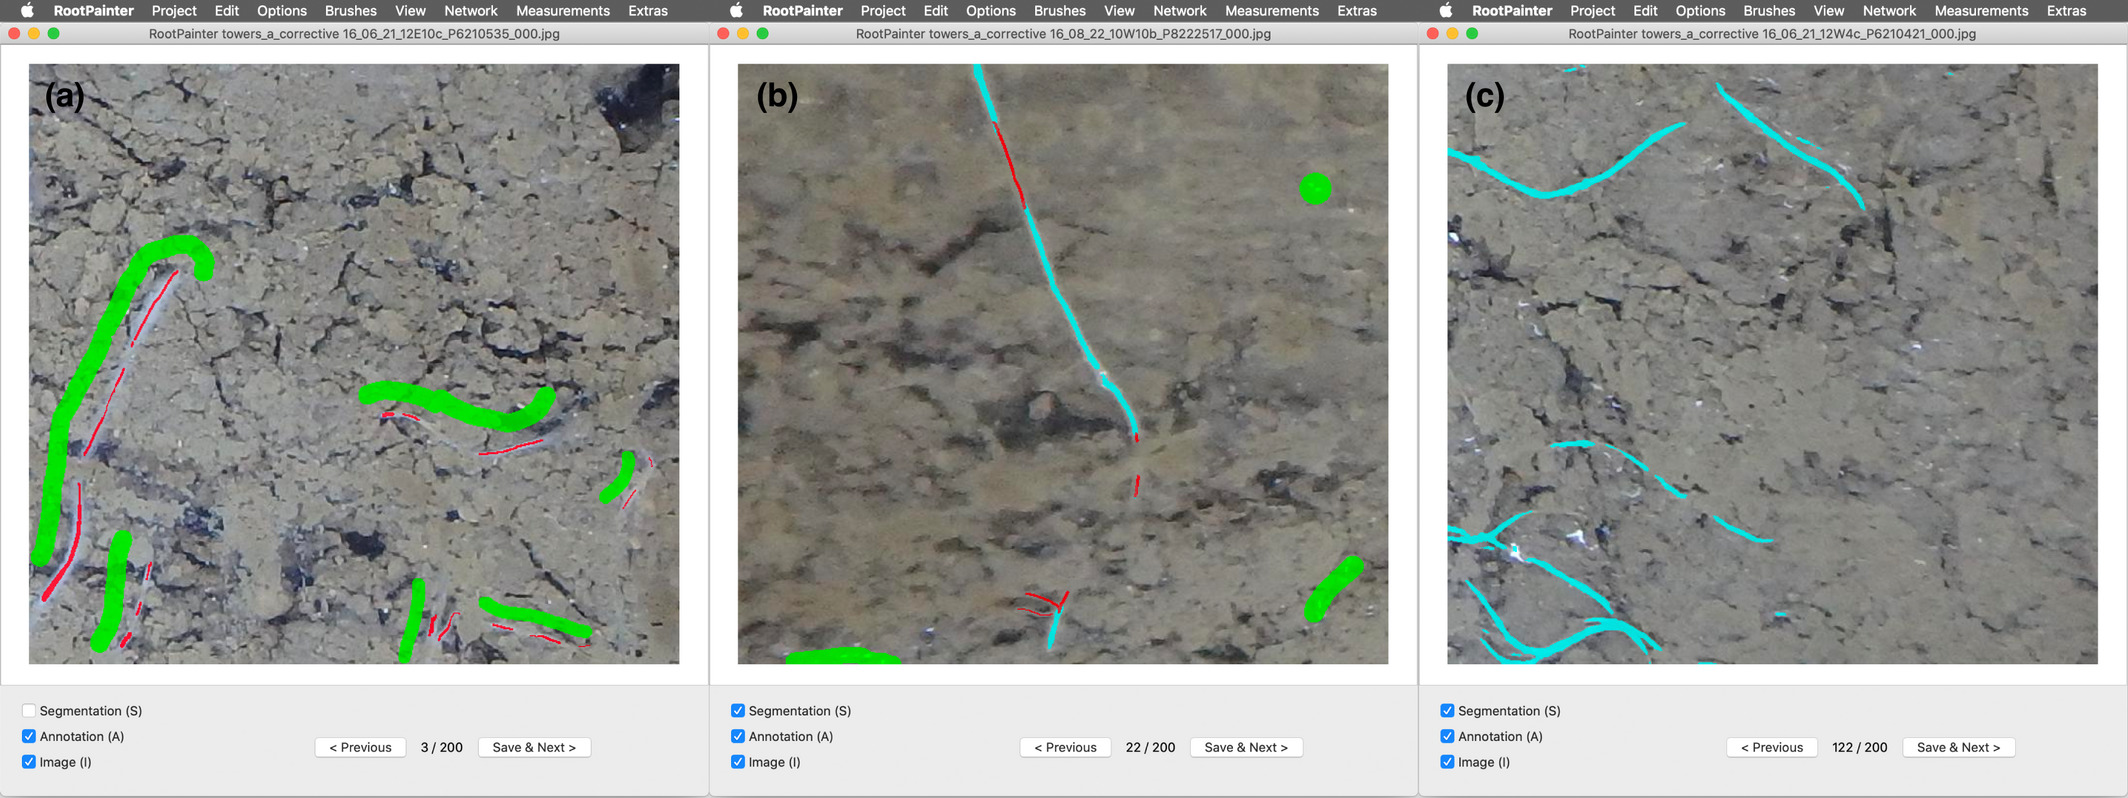This screenshot has height=798, width=2128.
Task: Open the Apple menu in the leftmost menu bar
Action: pos(27,11)
